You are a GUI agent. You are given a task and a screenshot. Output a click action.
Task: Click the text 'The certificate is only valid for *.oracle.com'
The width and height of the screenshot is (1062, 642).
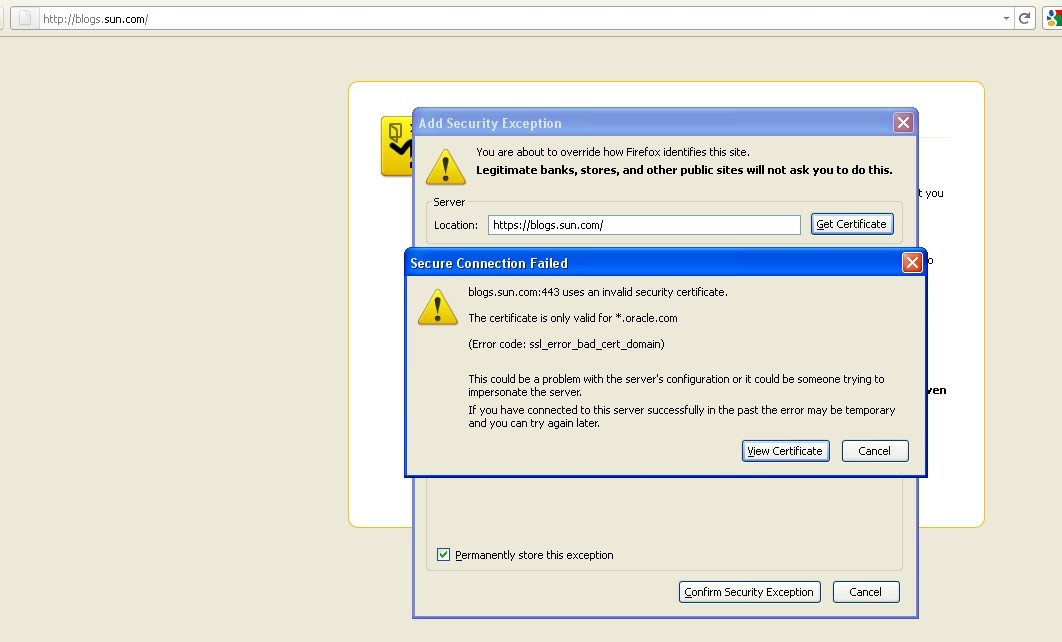coord(573,318)
